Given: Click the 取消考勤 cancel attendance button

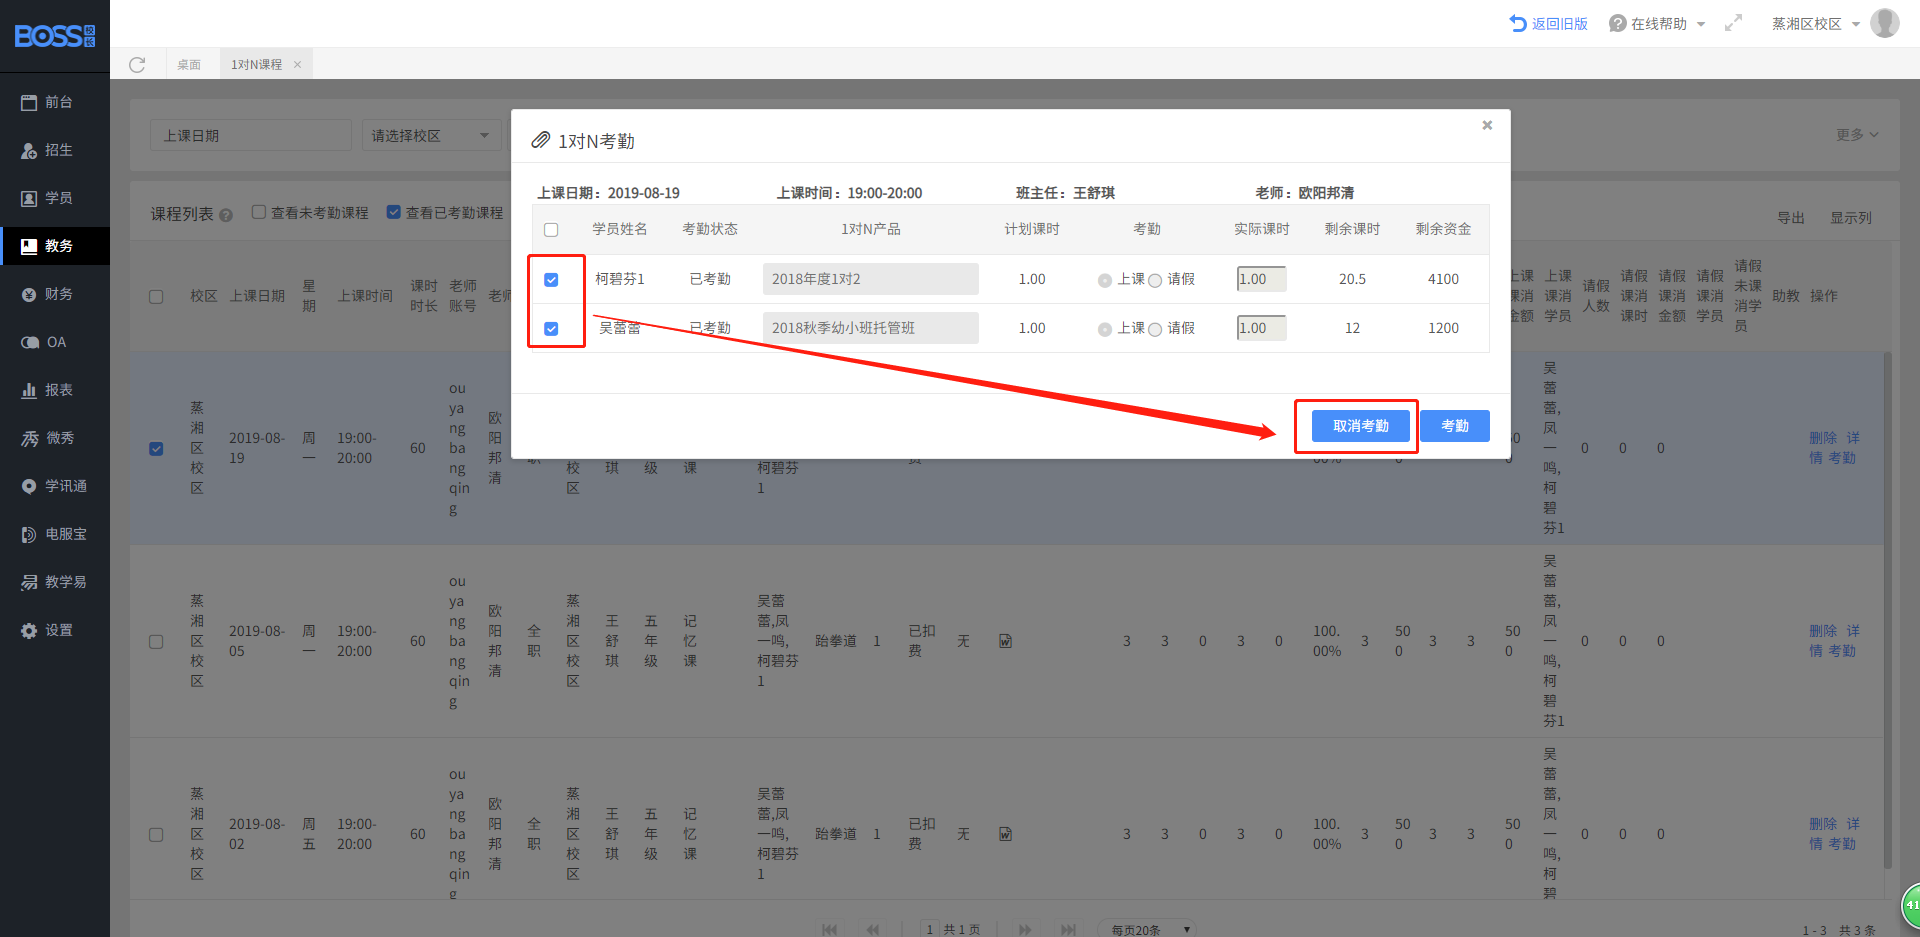Looking at the screenshot, I should pos(1361,426).
